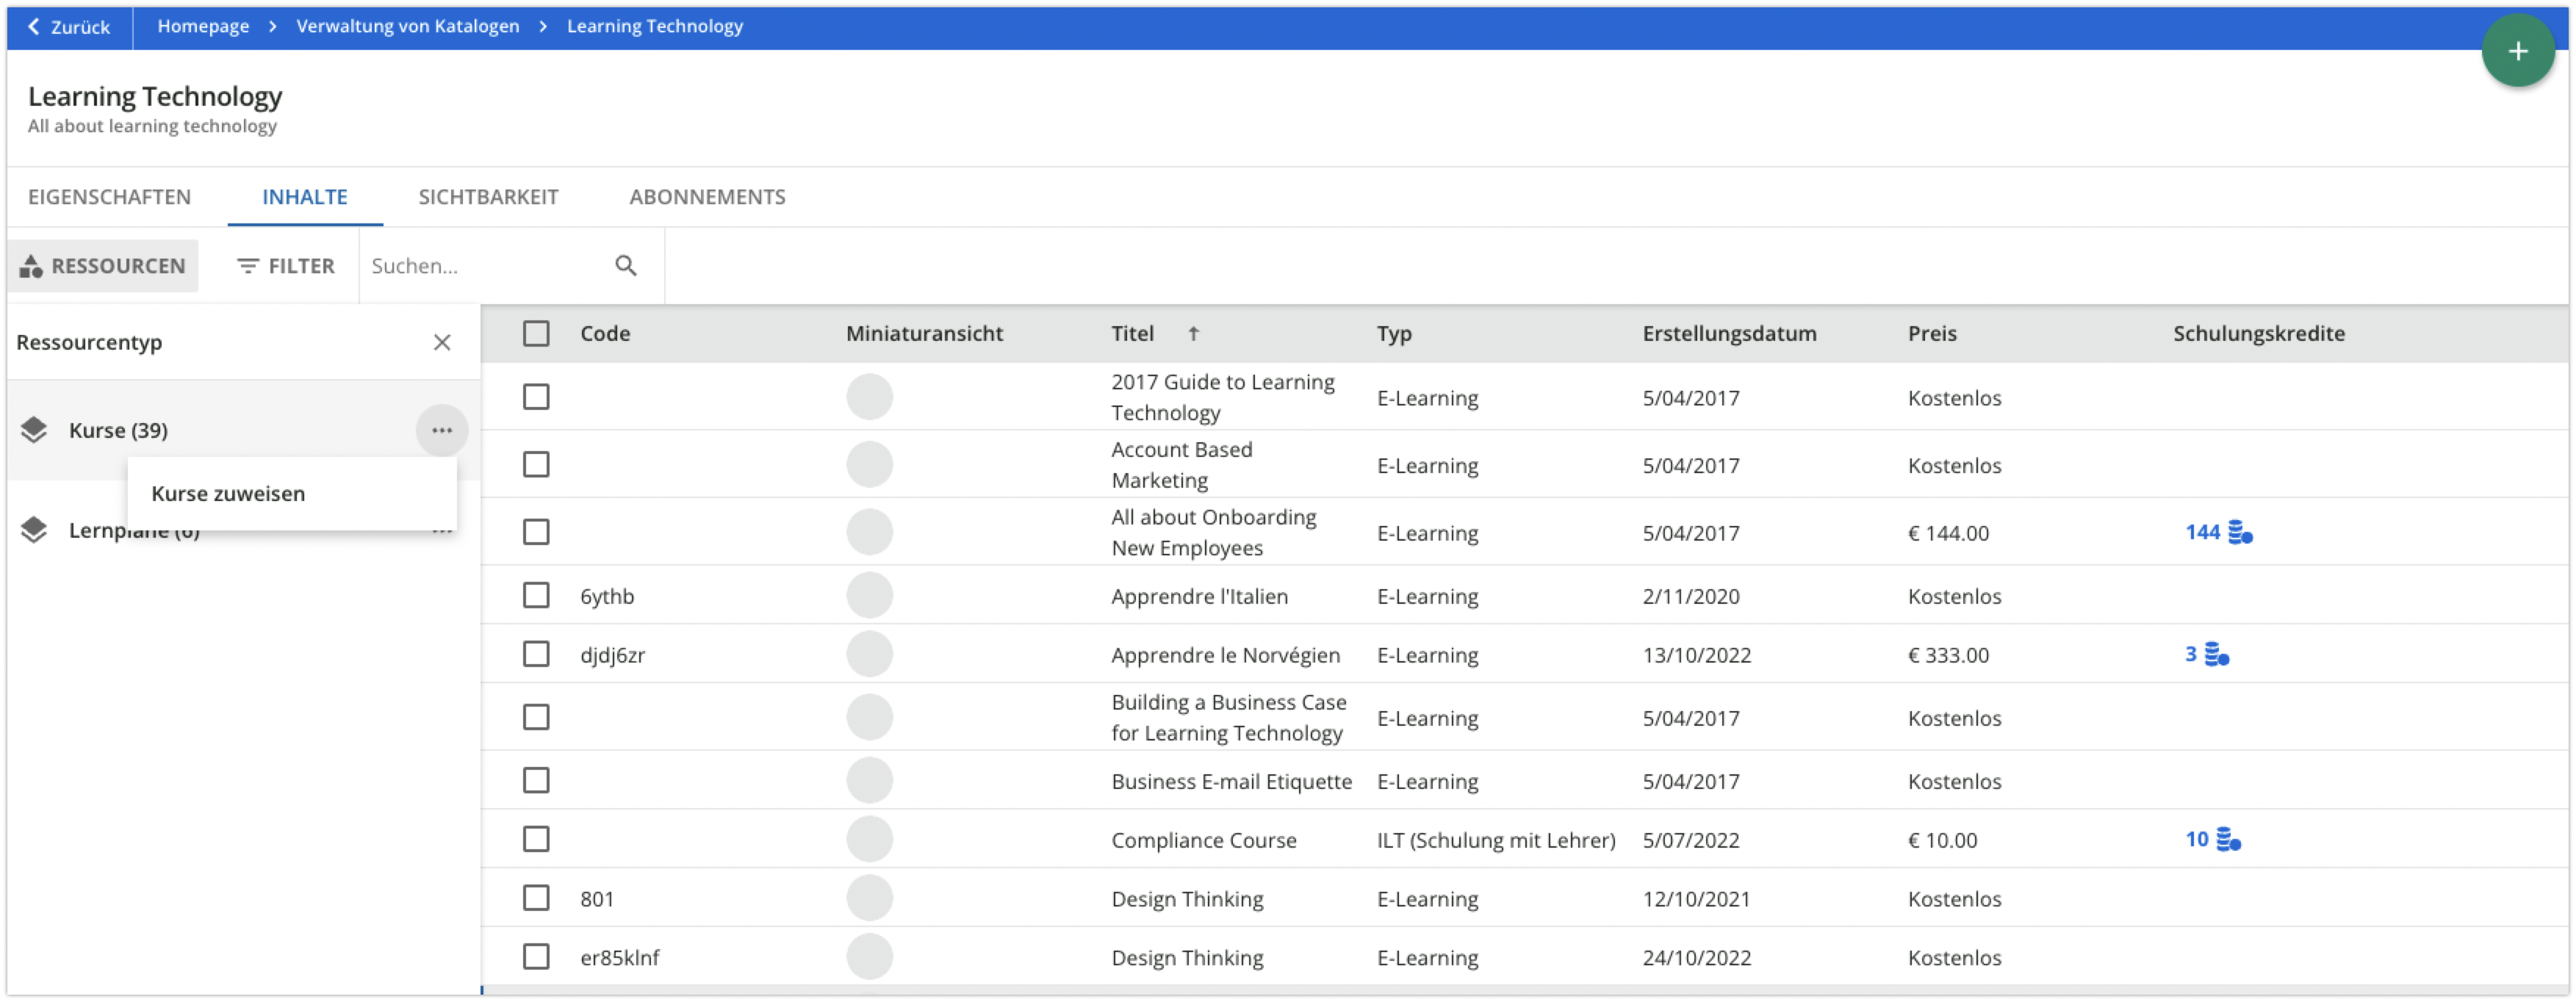Choose Kurse zuweisen from popup menu
The width and height of the screenshot is (2576, 1002).
(228, 494)
